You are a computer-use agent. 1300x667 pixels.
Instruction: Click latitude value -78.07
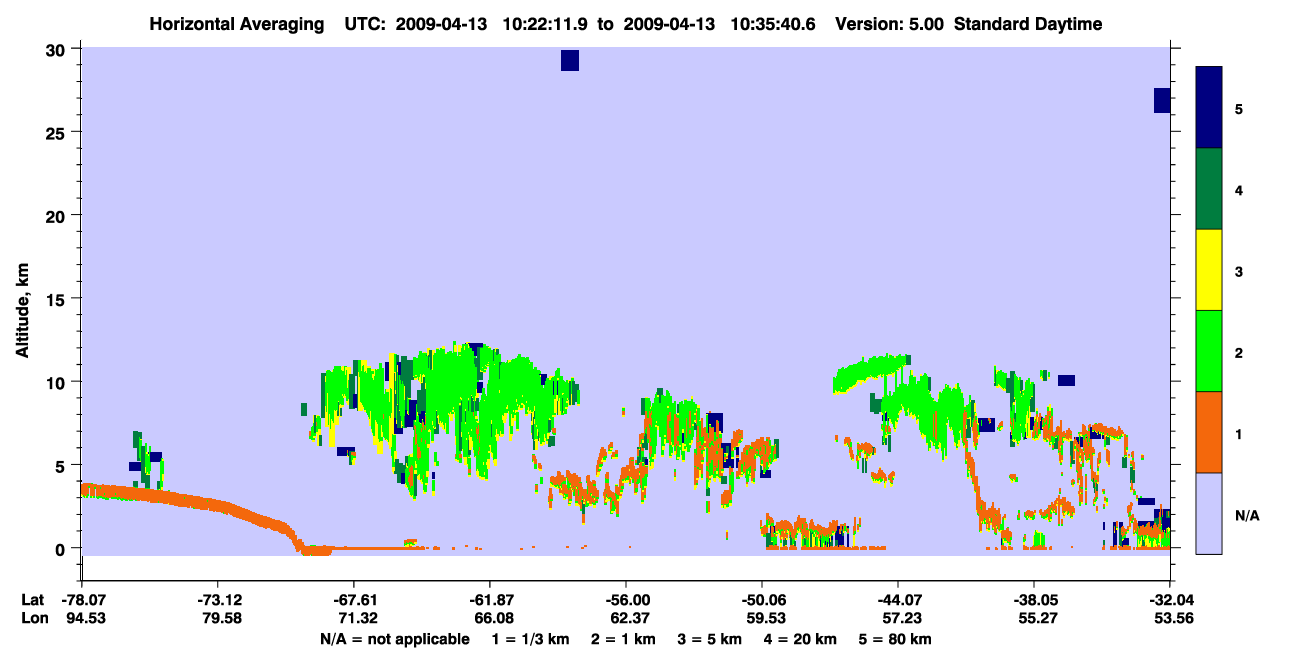[81, 600]
